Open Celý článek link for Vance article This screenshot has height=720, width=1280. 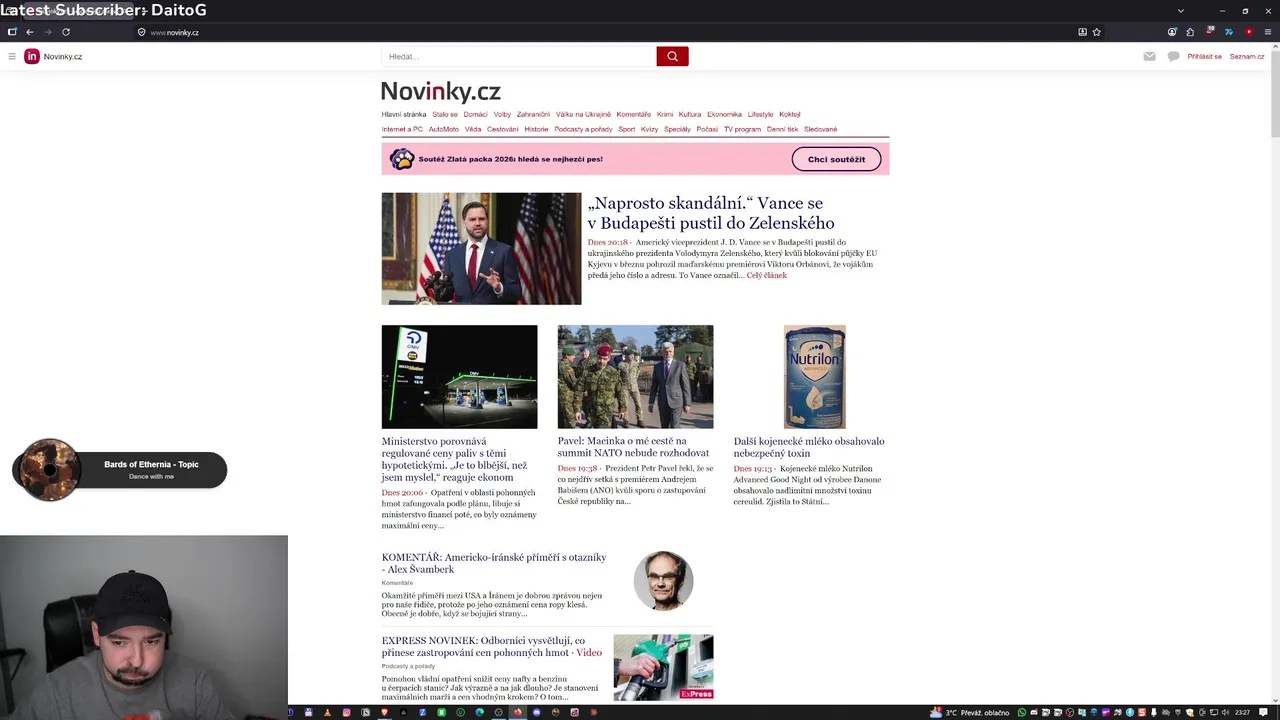(x=767, y=275)
